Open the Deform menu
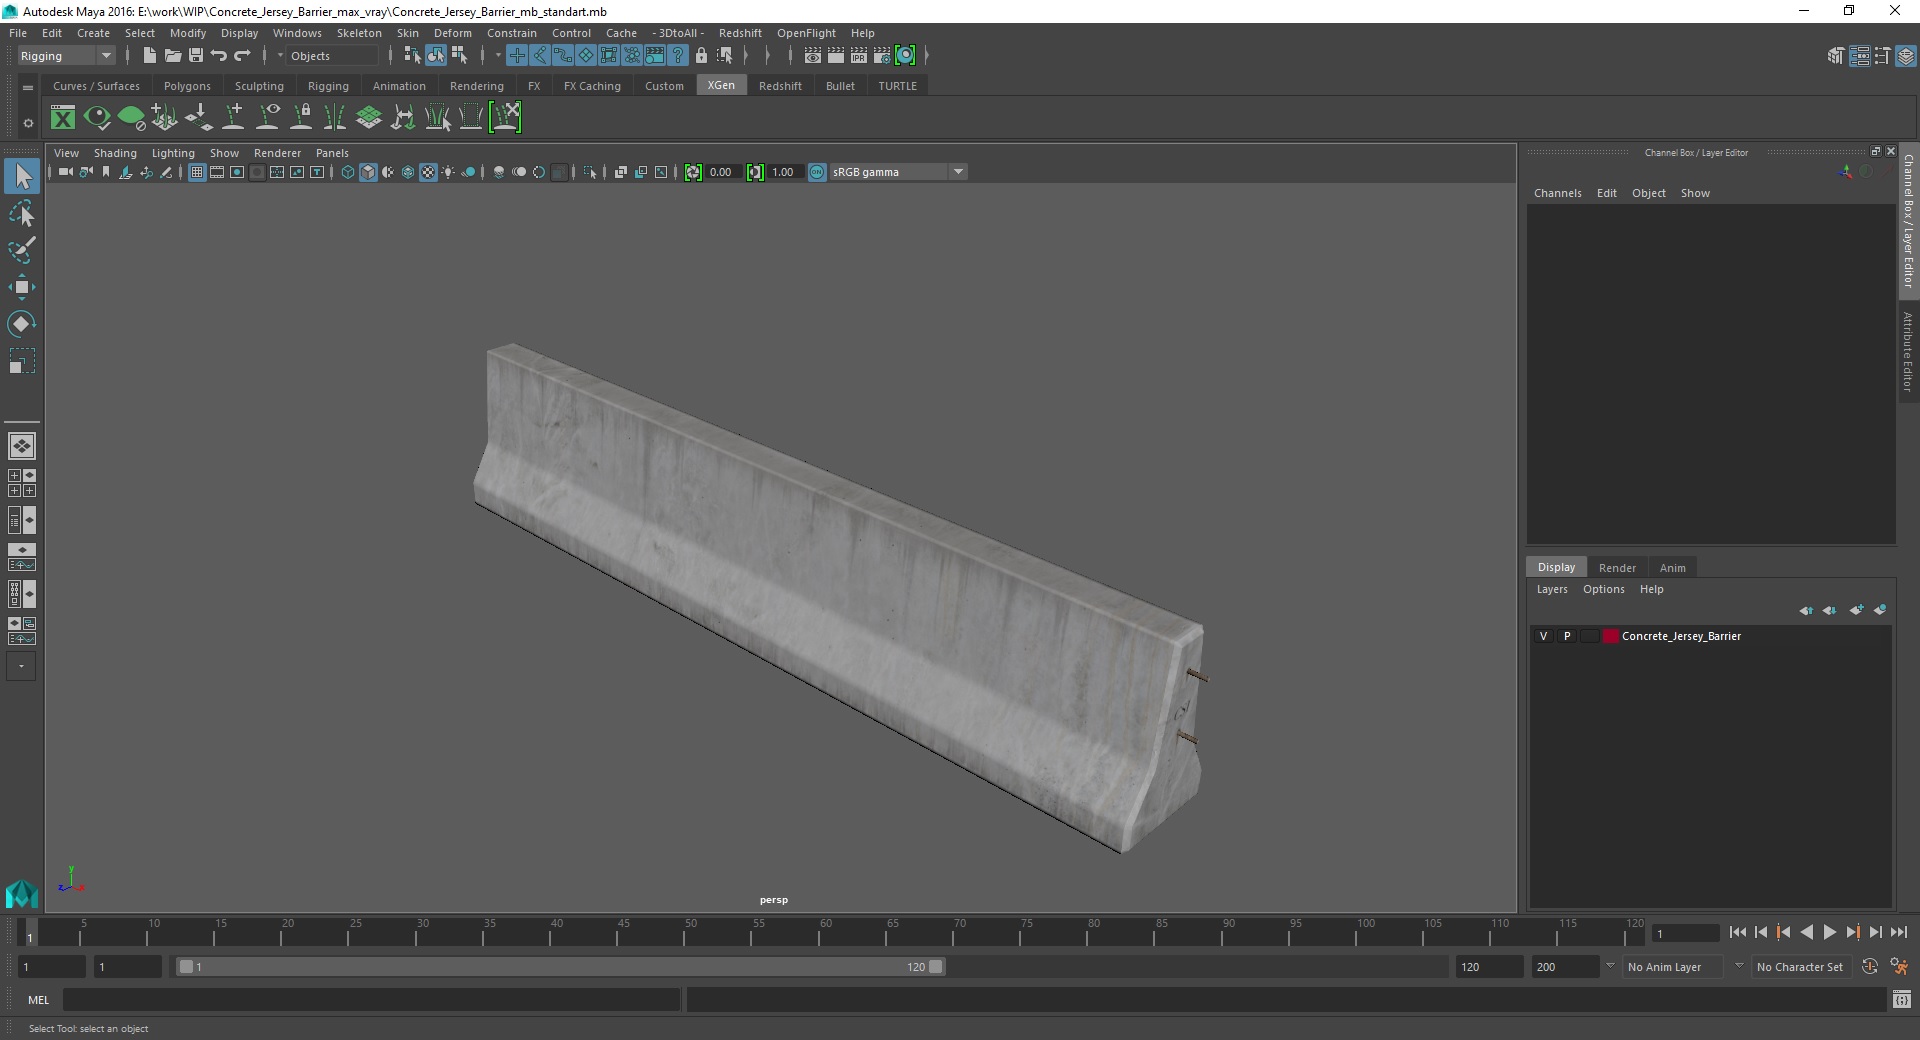 [x=452, y=33]
